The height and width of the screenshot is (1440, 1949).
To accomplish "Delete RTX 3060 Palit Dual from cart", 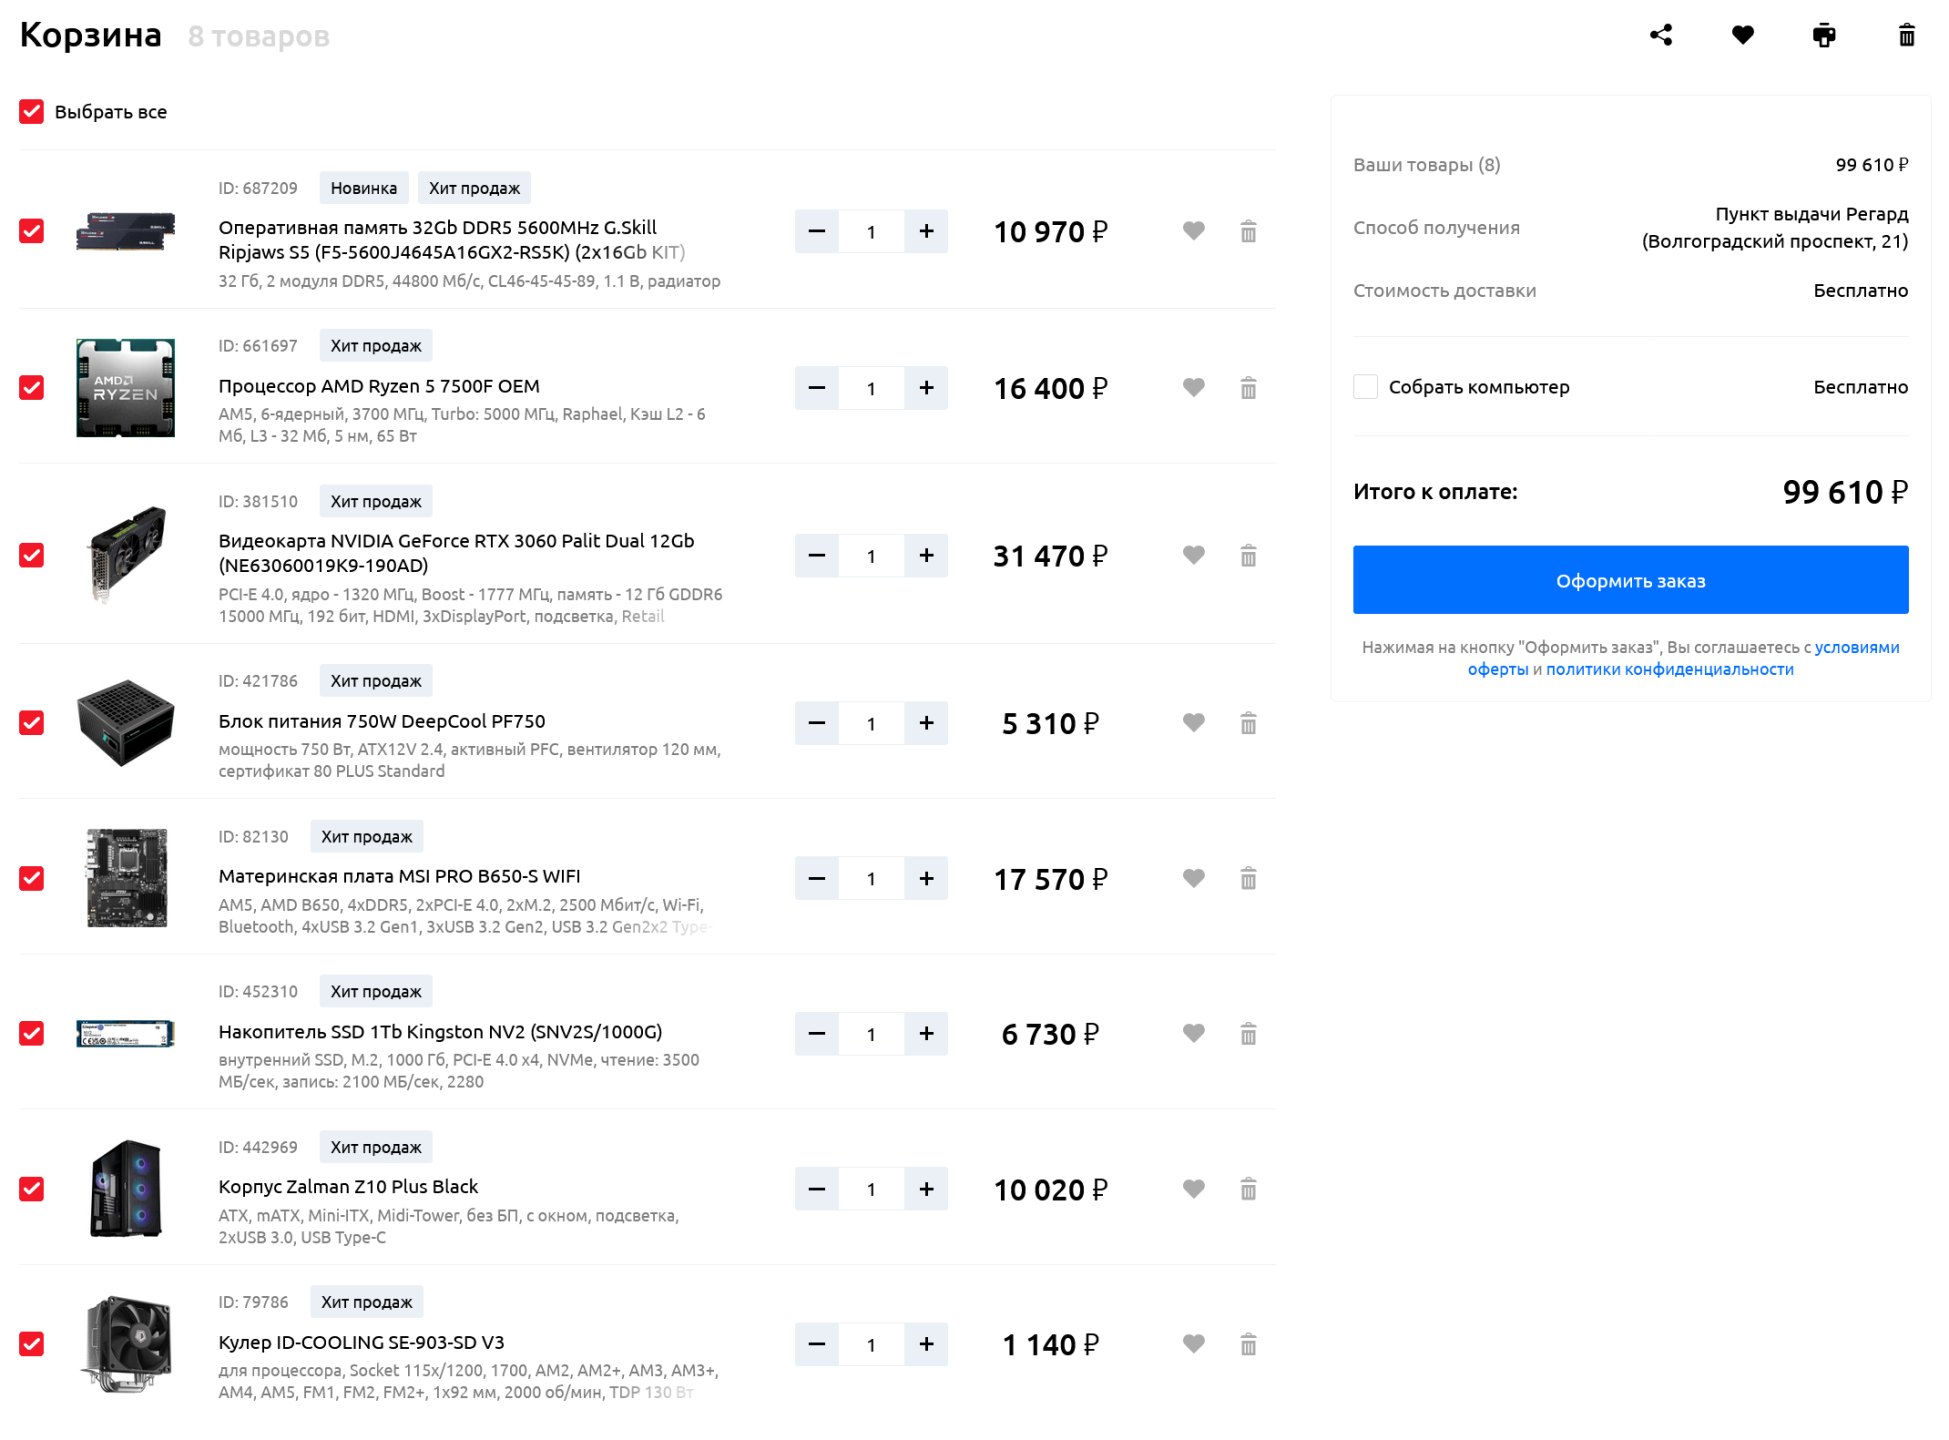I will pos(1248,555).
